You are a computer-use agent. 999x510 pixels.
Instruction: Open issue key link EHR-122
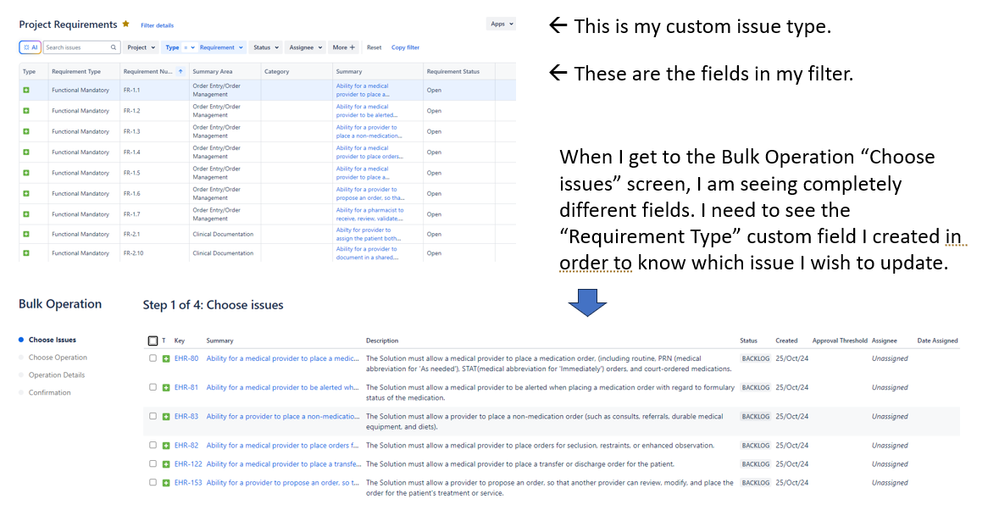(189, 464)
